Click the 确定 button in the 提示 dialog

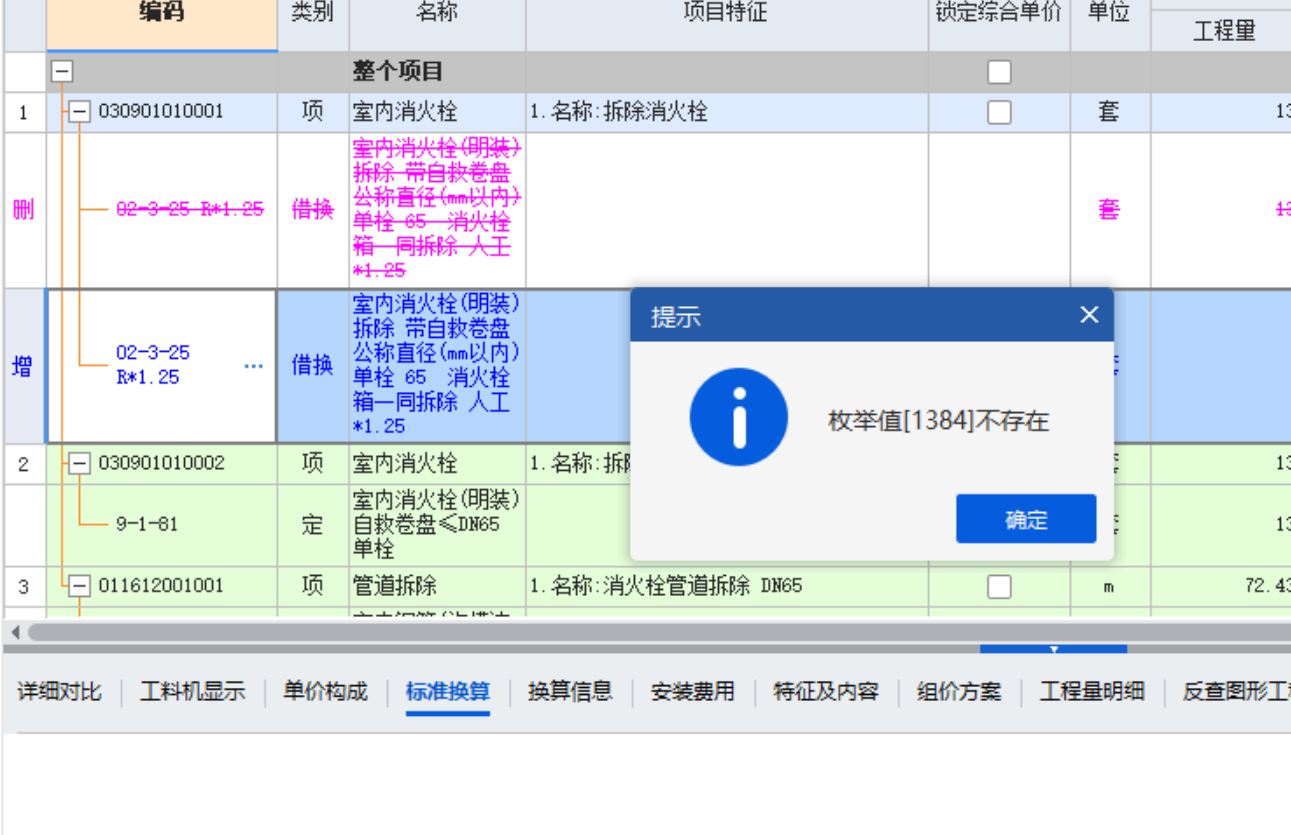[1025, 519]
